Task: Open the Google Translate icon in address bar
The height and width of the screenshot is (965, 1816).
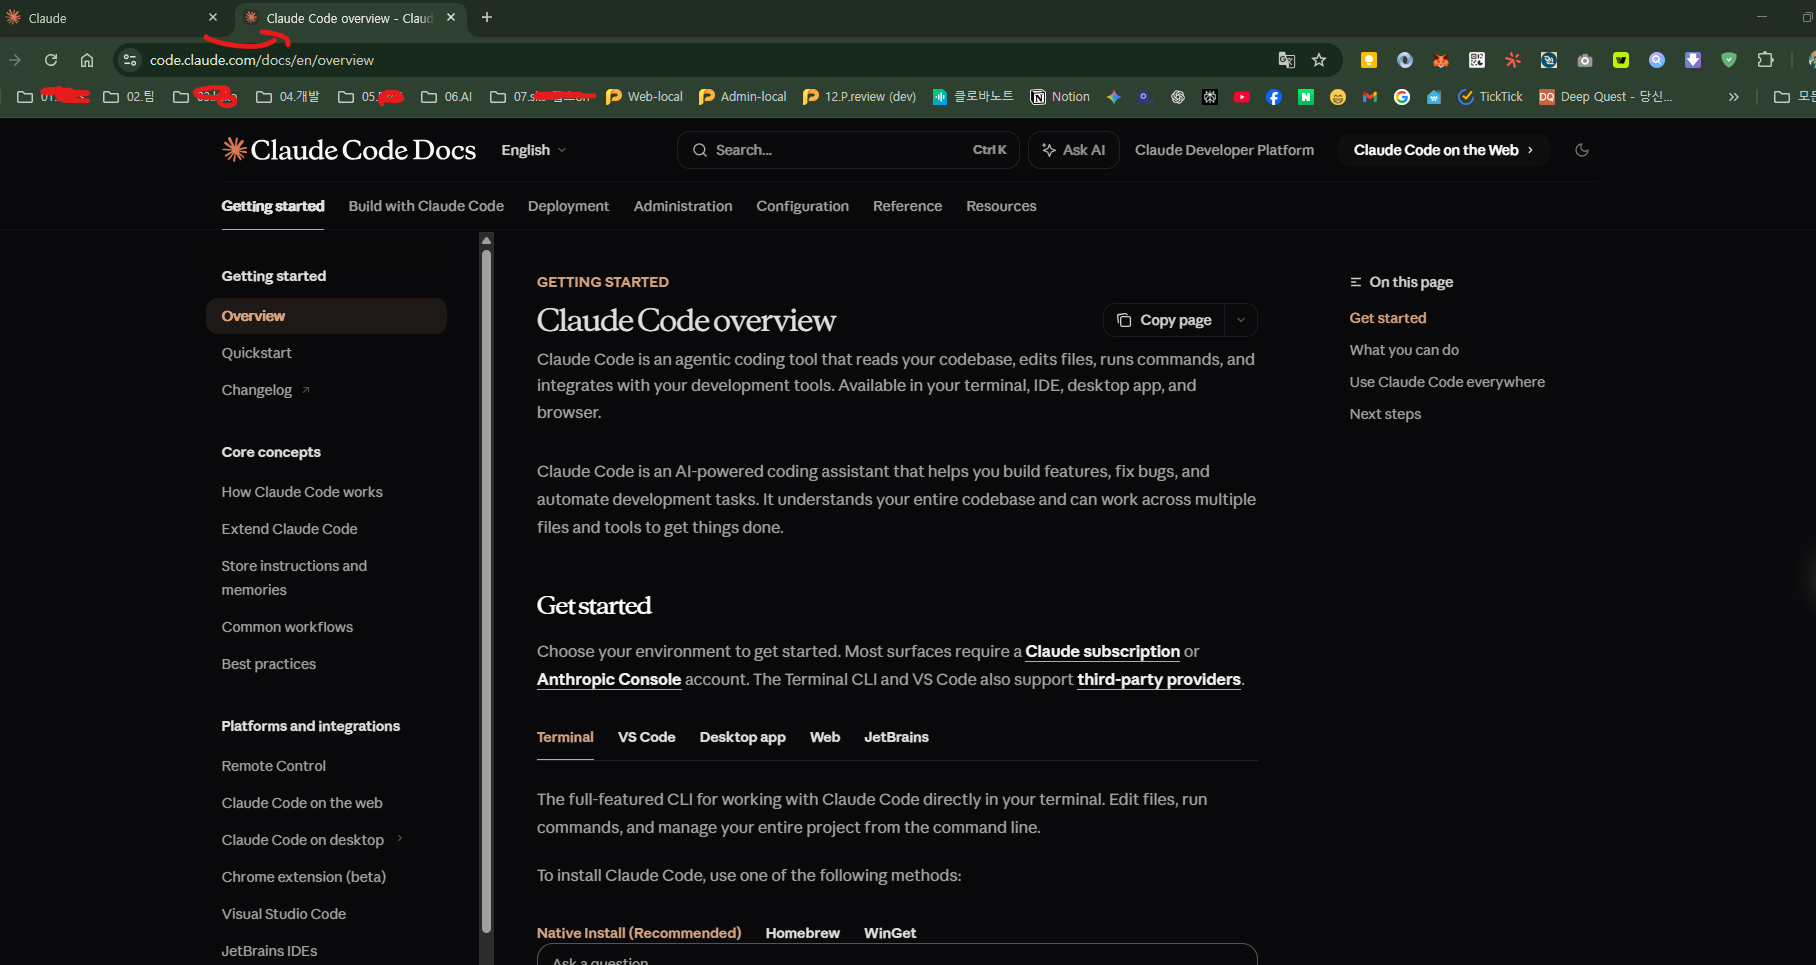Action: coord(1286,60)
